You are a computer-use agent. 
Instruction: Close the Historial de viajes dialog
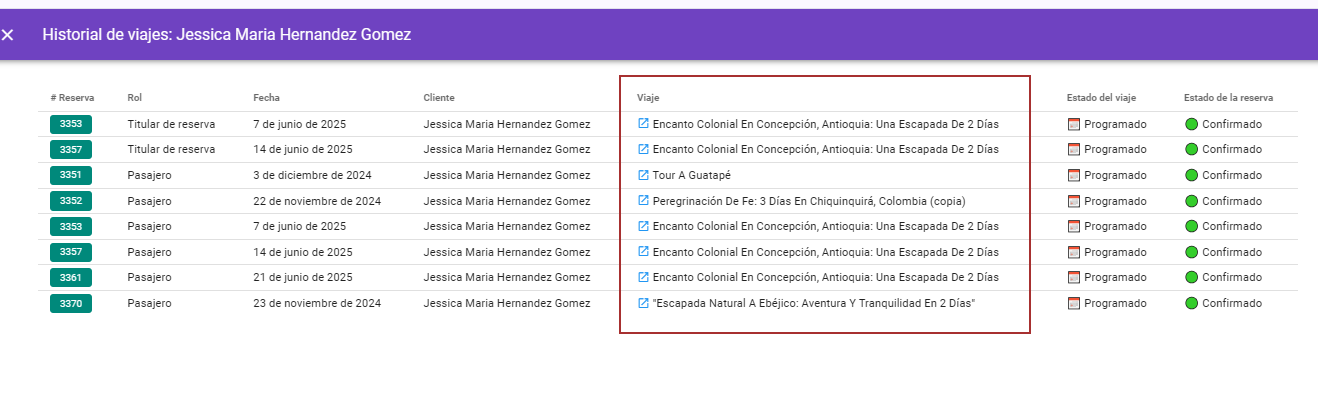(8, 35)
